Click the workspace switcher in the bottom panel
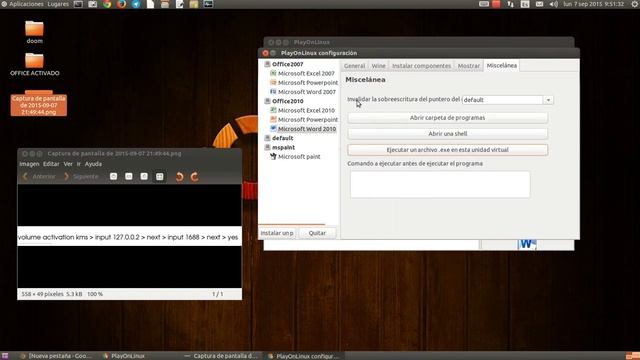This screenshot has width=640, height=360. point(633,356)
